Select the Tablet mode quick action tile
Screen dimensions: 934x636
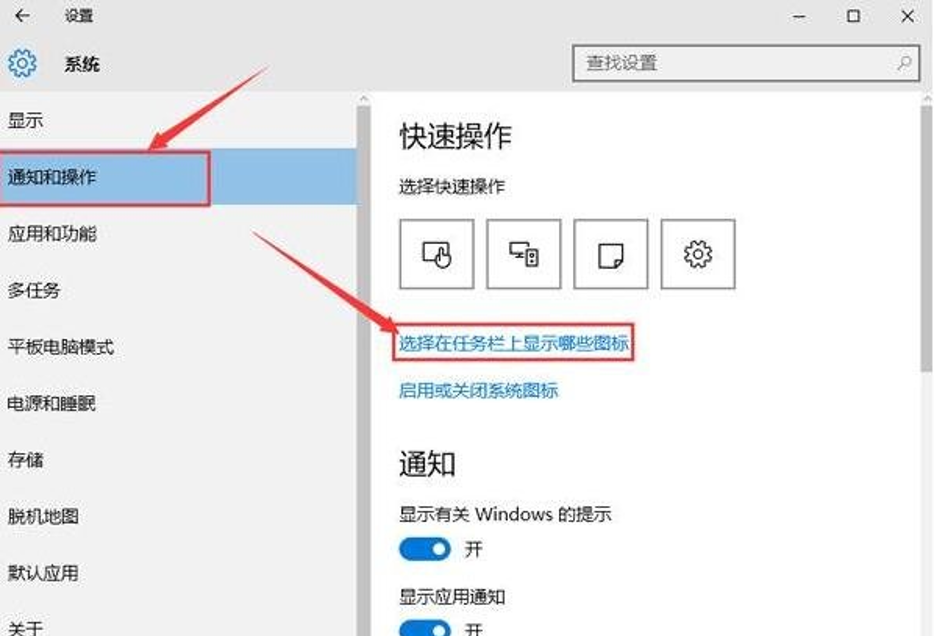[437, 254]
